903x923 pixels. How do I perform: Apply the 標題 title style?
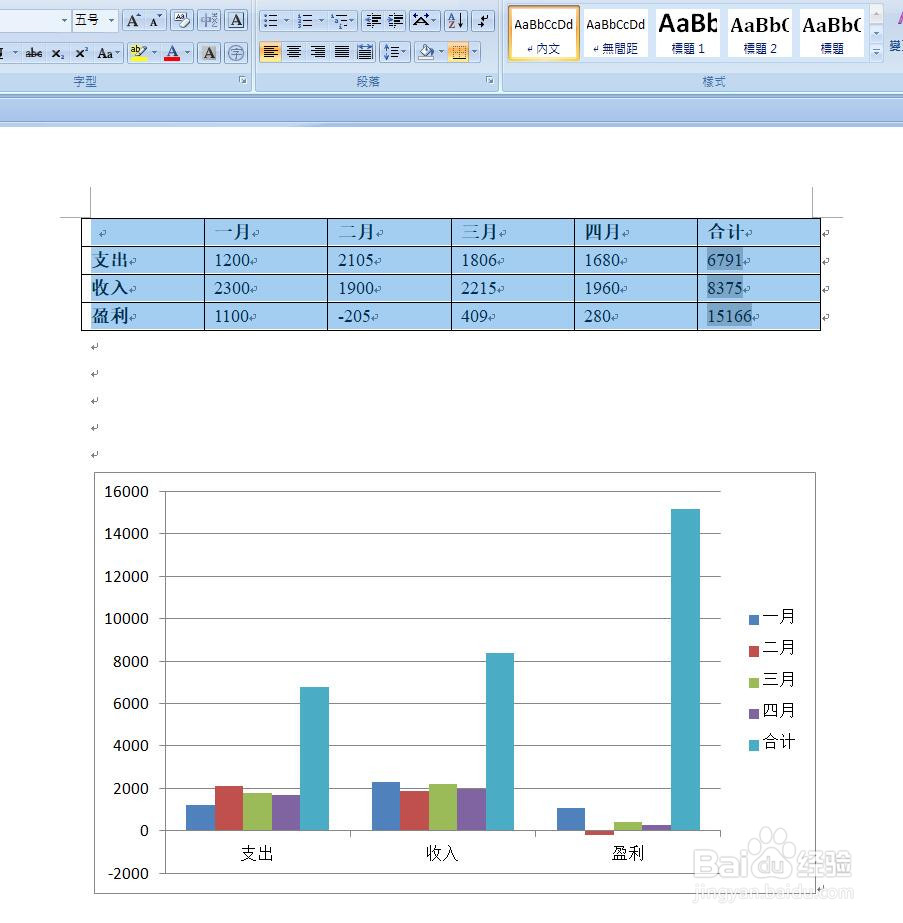[x=831, y=34]
